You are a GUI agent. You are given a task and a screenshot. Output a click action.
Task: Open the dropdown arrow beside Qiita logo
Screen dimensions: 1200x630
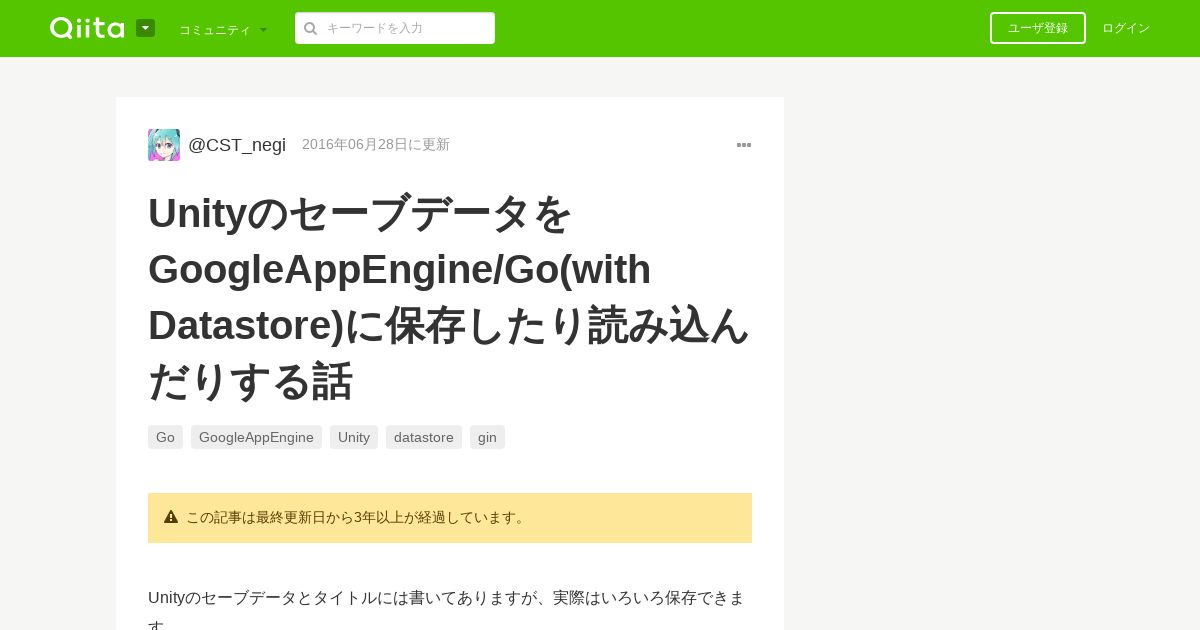click(145, 28)
